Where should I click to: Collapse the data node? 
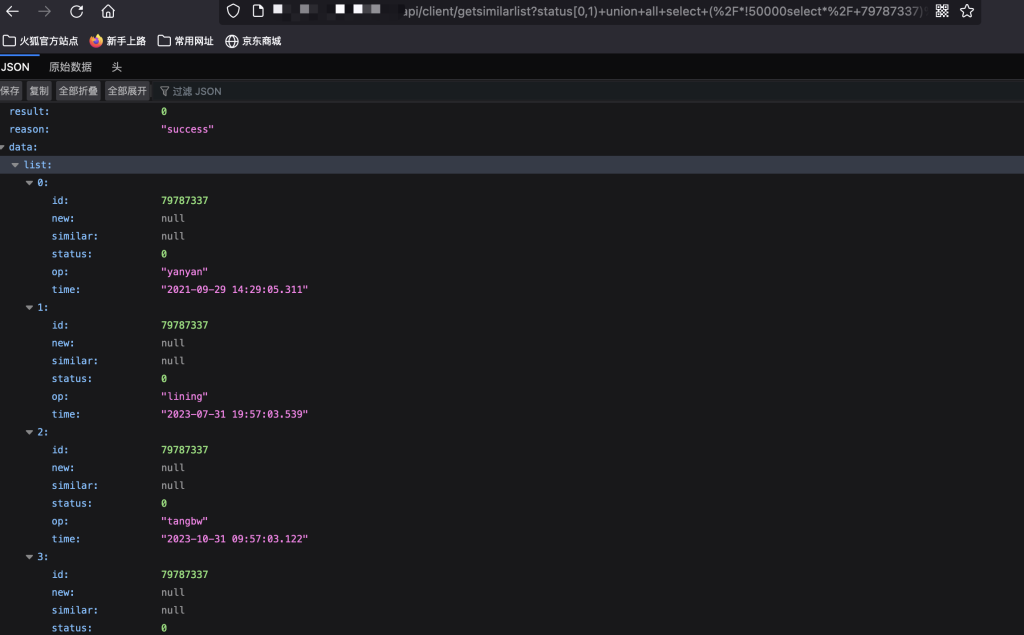[3, 148]
